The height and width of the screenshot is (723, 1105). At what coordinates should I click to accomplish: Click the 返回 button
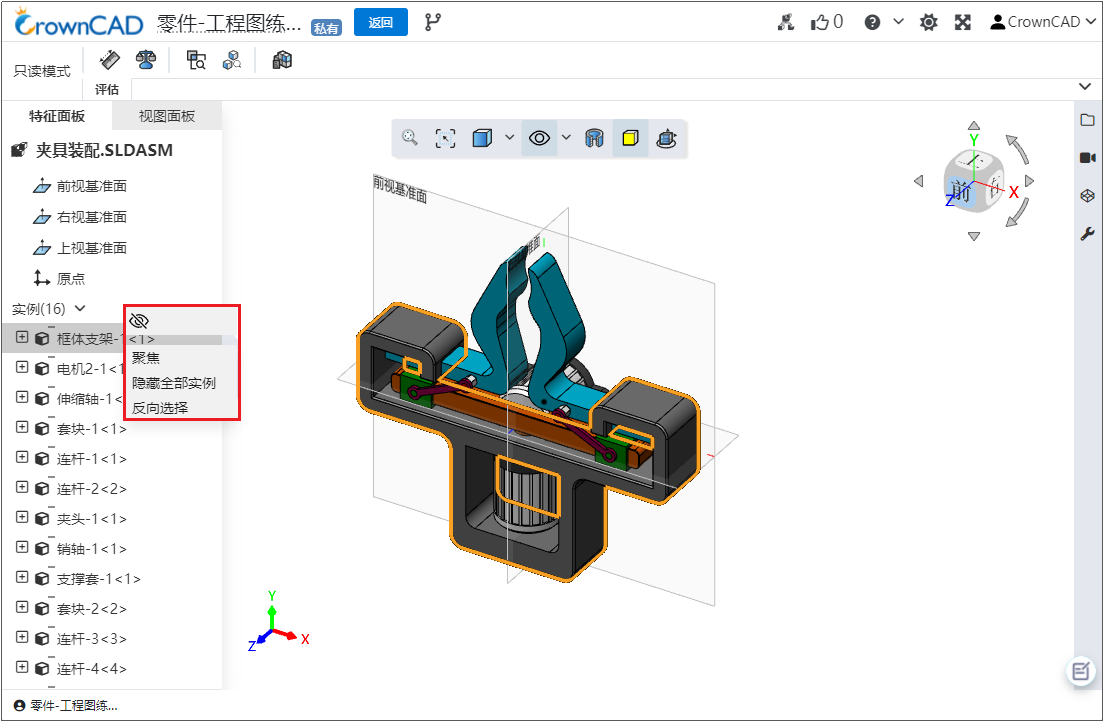point(381,22)
